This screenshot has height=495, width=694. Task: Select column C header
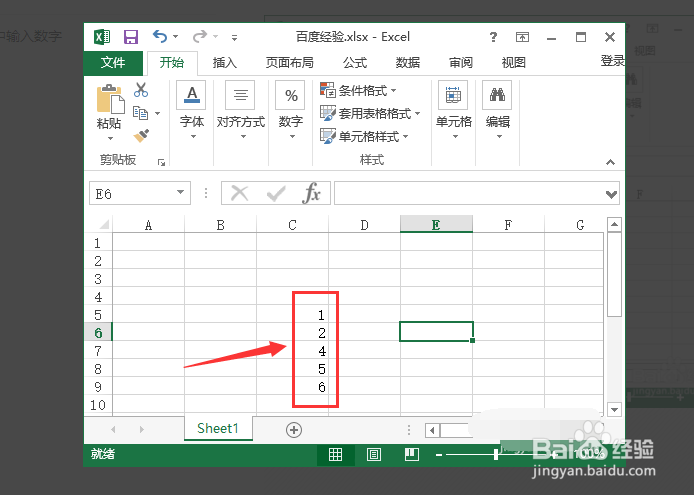click(292, 225)
